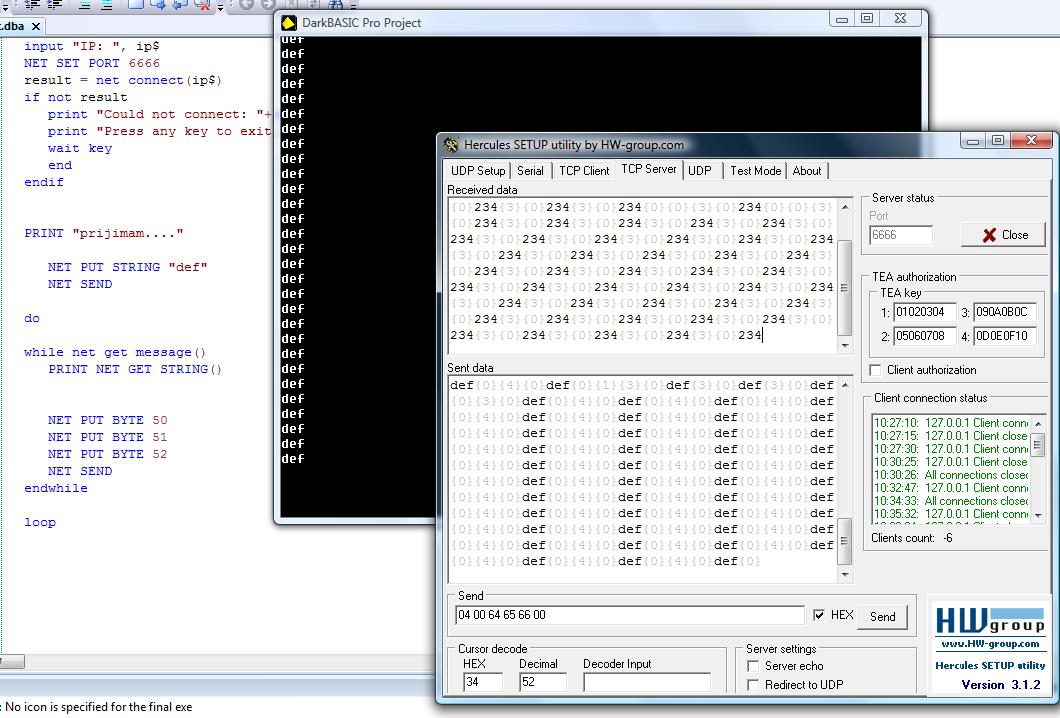The image size is (1060, 718).
Task: Click the binoculars find icon in editor toolbar
Action: [336, 5]
